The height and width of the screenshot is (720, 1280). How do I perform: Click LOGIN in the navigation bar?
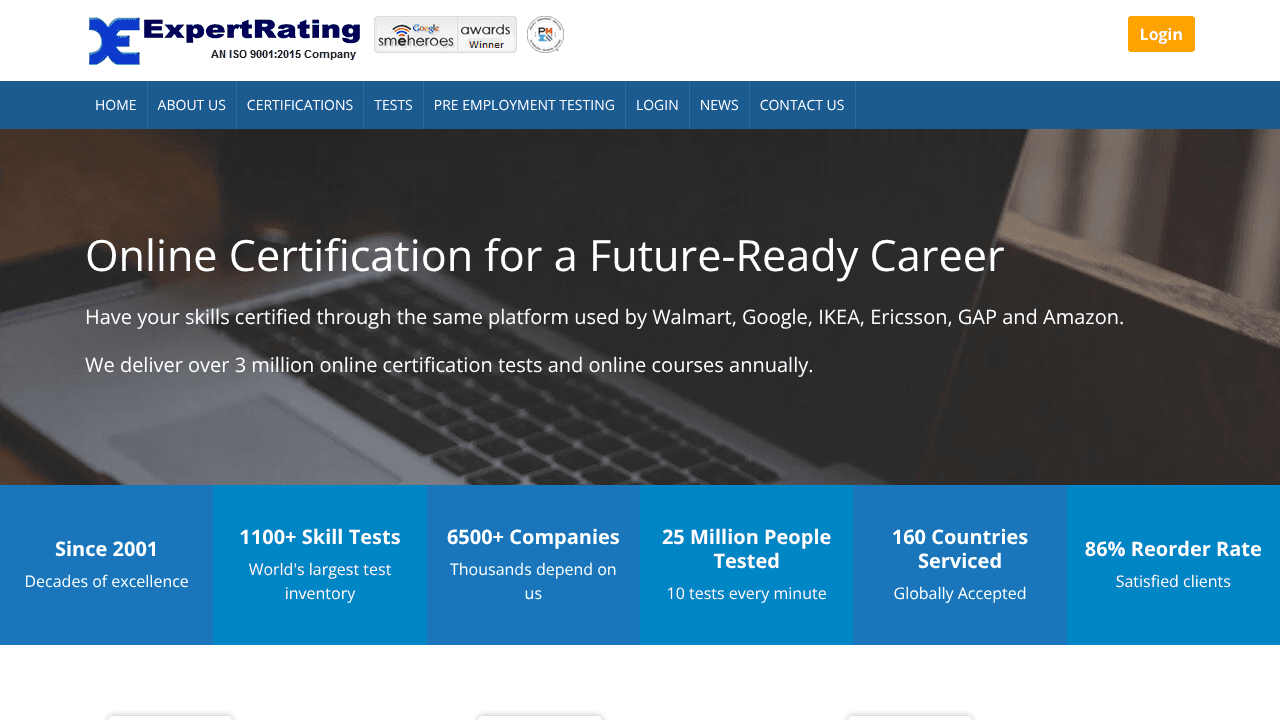tap(657, 105)
